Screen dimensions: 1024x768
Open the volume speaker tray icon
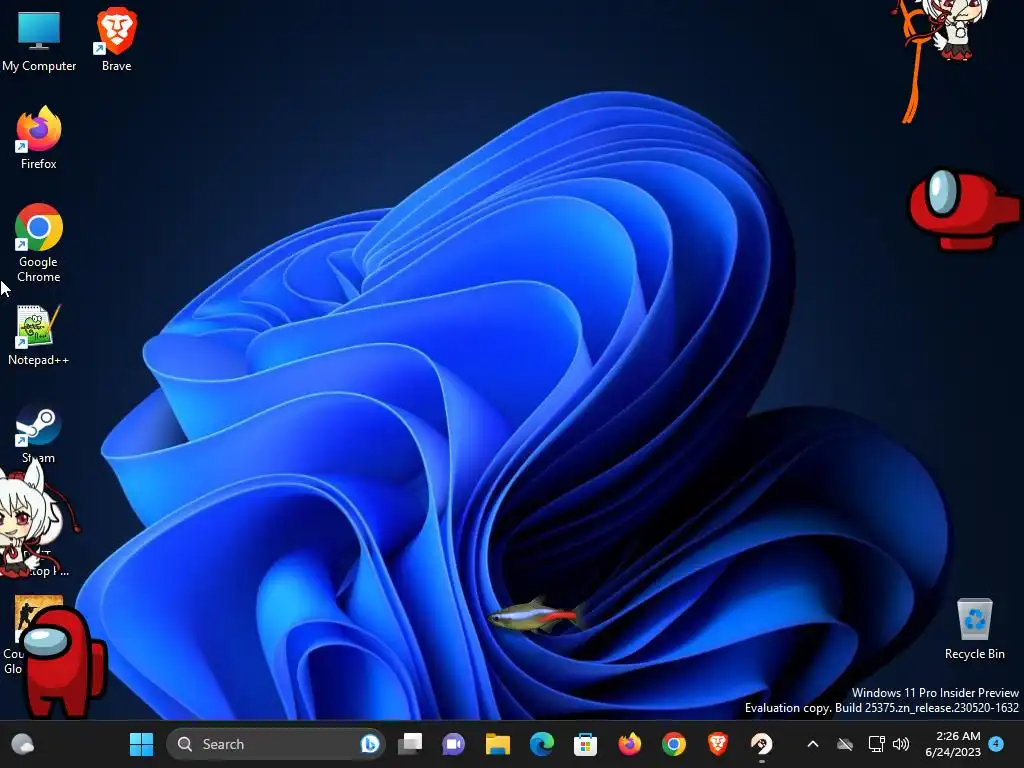click(901, 744)
